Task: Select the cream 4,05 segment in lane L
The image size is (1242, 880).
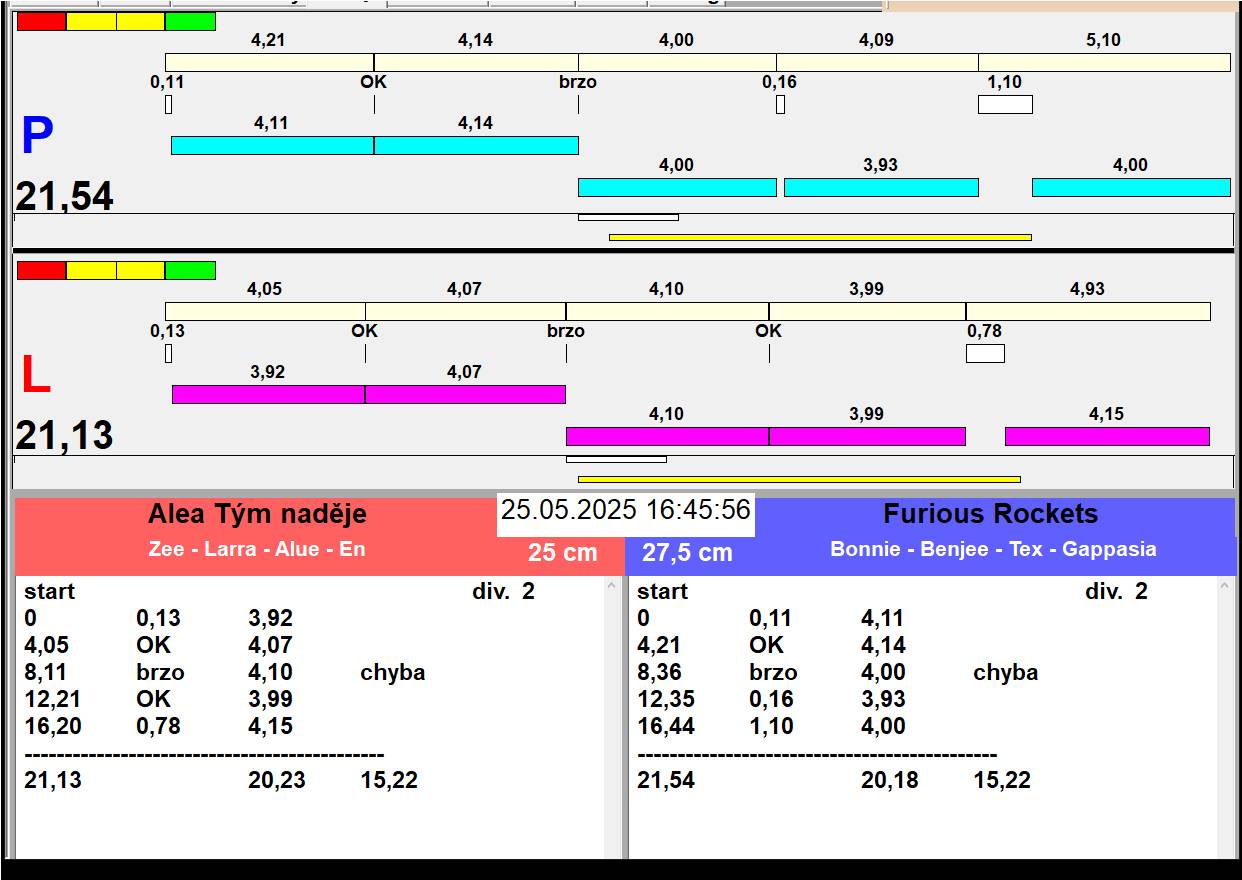Action: [265, 311]
